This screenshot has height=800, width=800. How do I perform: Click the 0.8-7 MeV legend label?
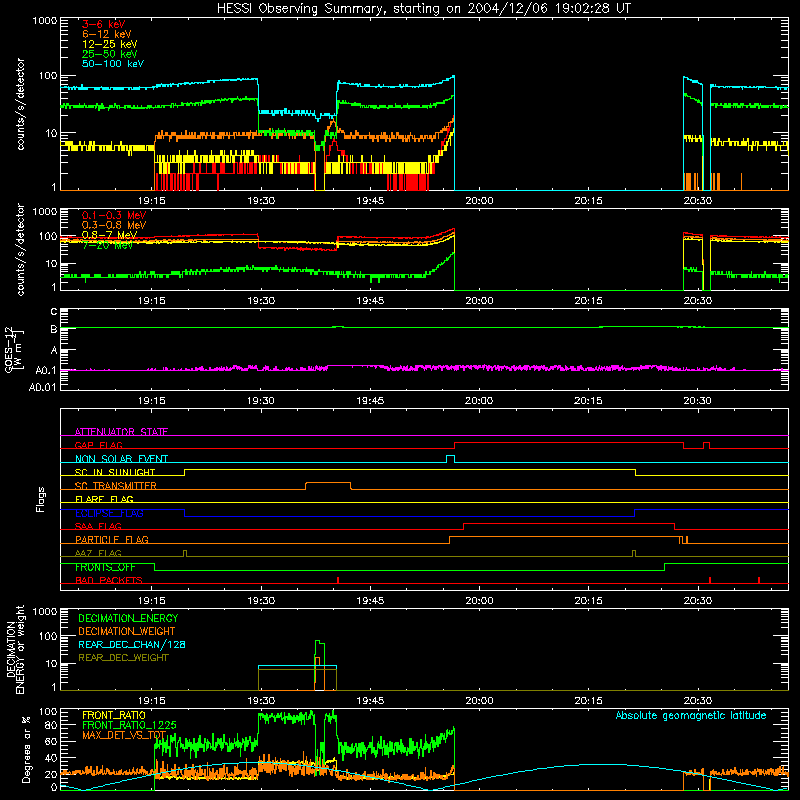click(x=109, y=235)
